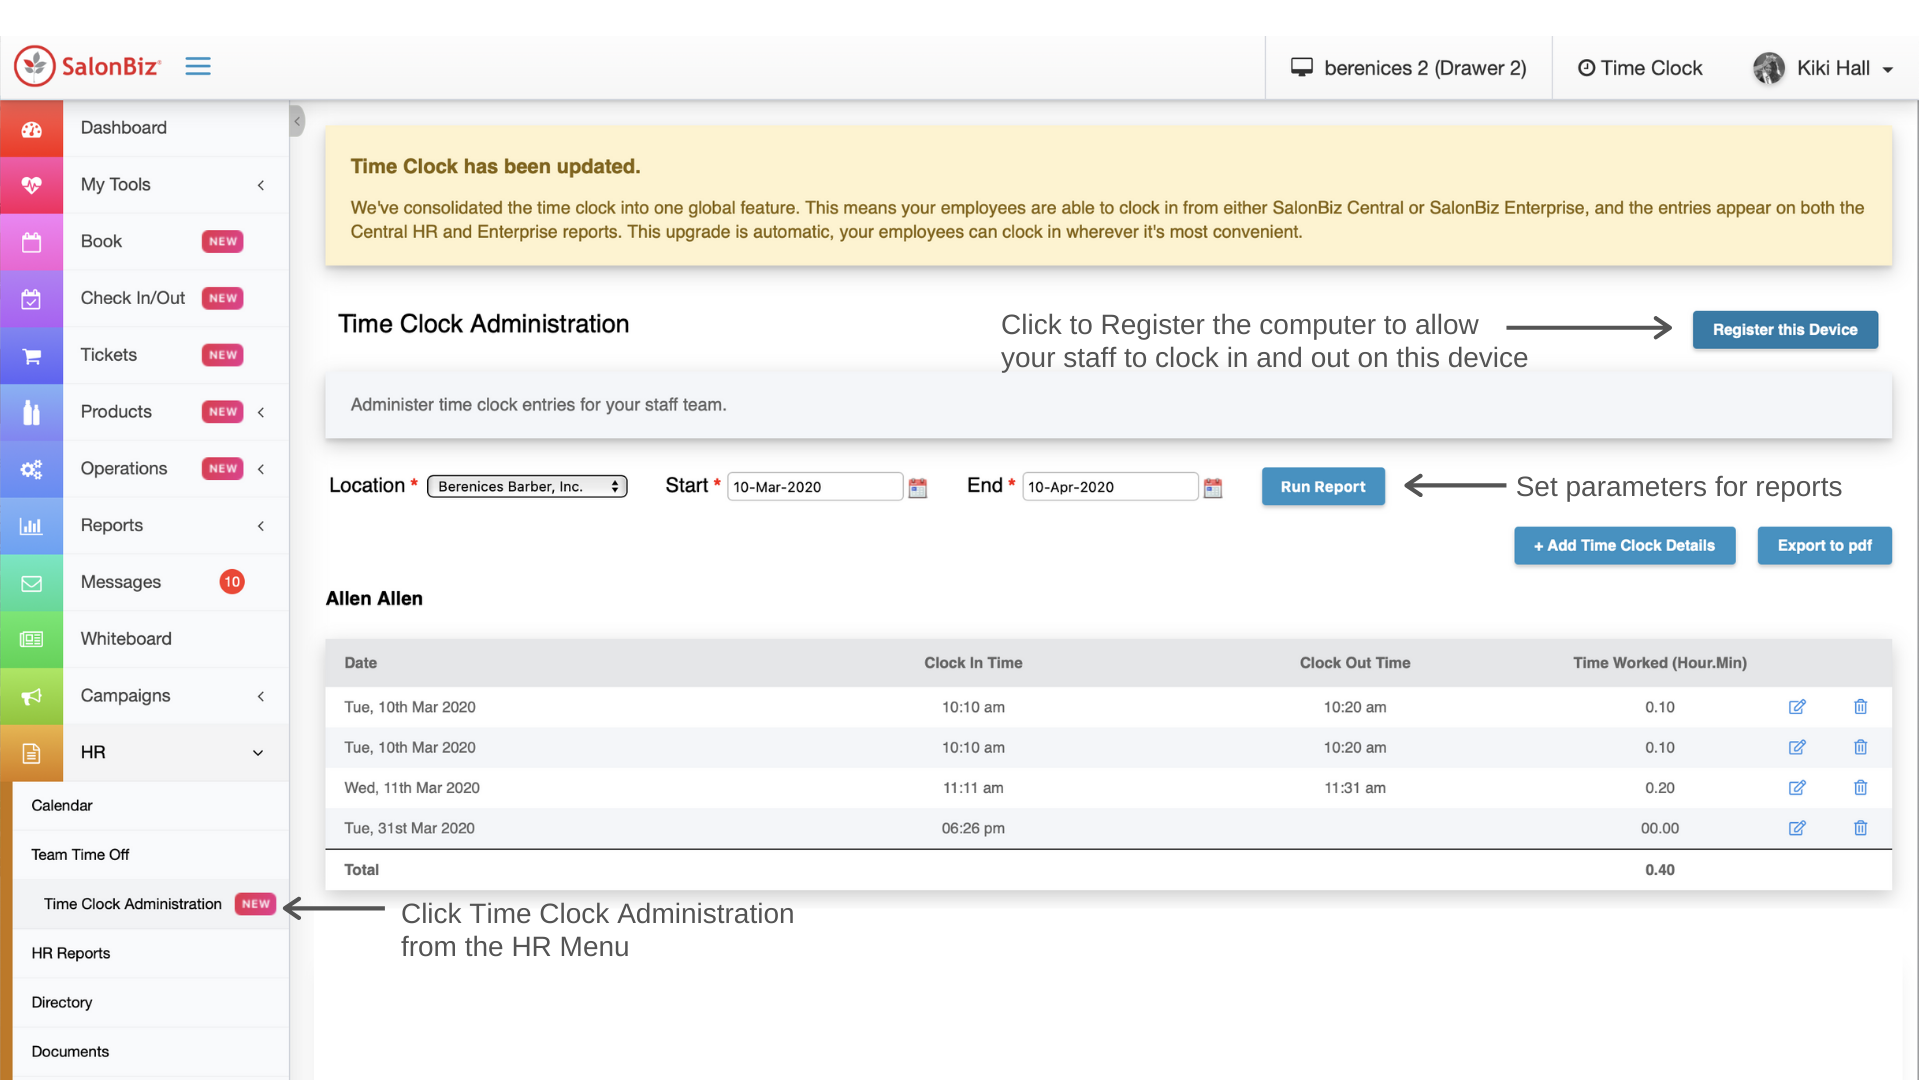Click the Export to pdf button
This screenshot has height=1080, width=1920.
(x=1824, y=546)
